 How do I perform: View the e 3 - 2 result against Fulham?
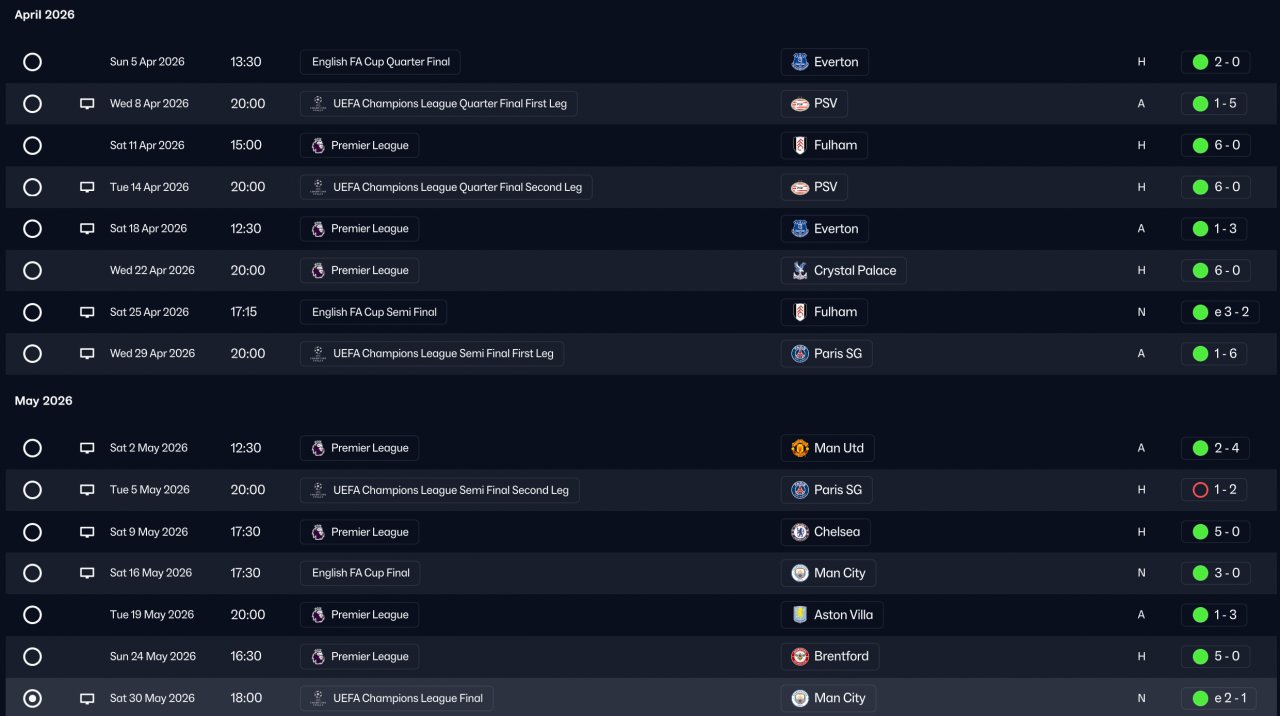point(1220,312)
